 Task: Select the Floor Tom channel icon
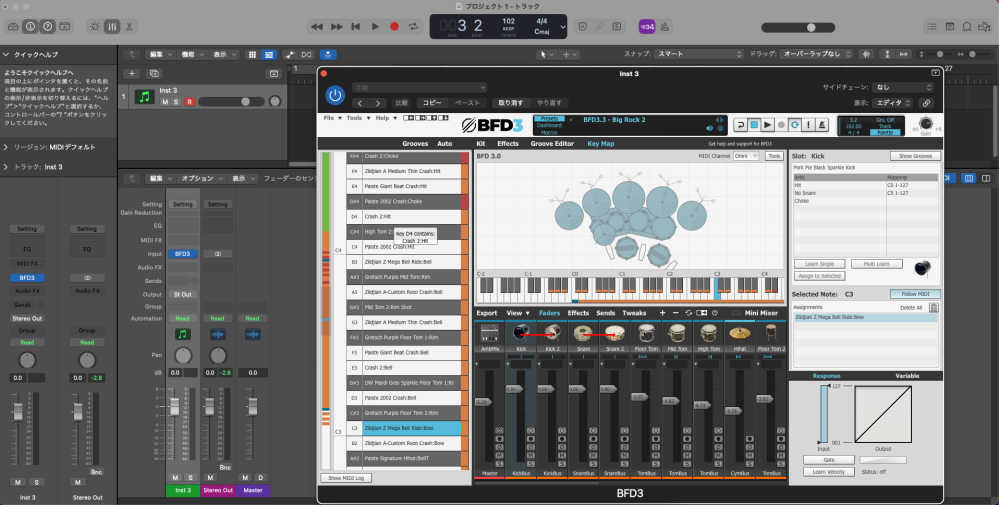[x=646, y=333]
